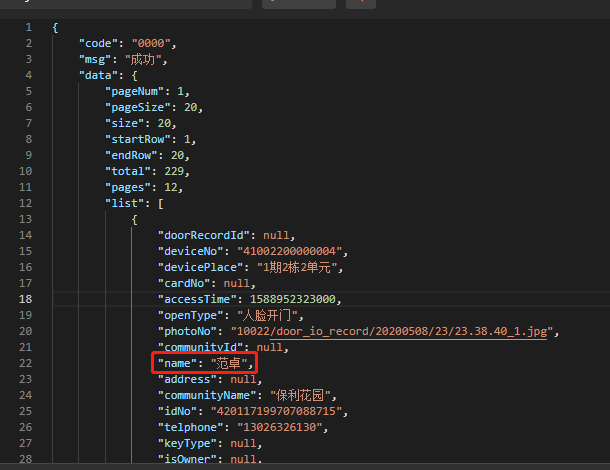Select the accessTime value 1588952323000
This screenshot has width=610, height=470.
293,299
